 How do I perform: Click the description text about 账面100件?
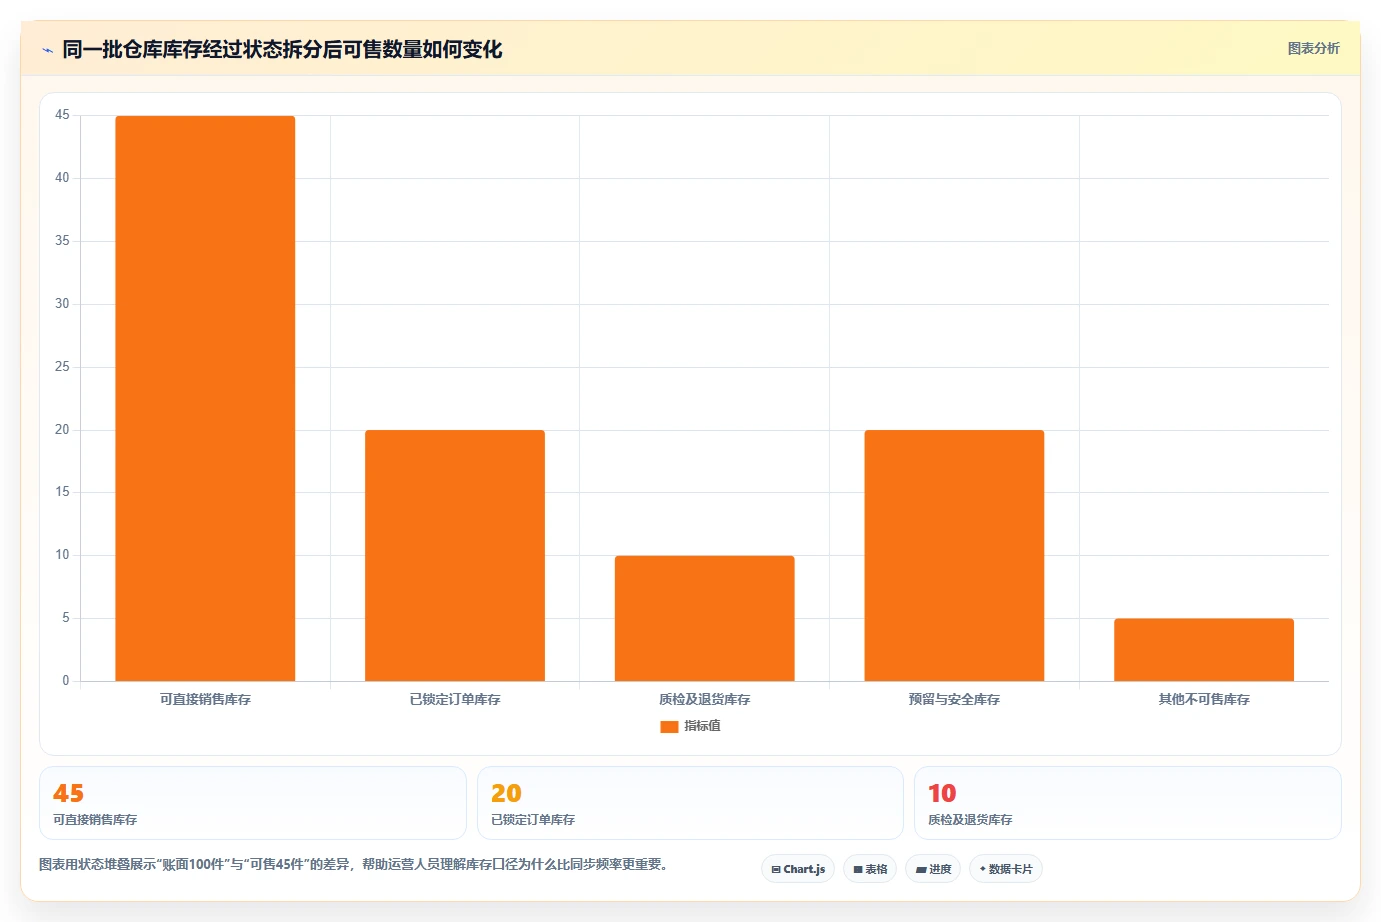pyautogui.click(x=354, y=864)
